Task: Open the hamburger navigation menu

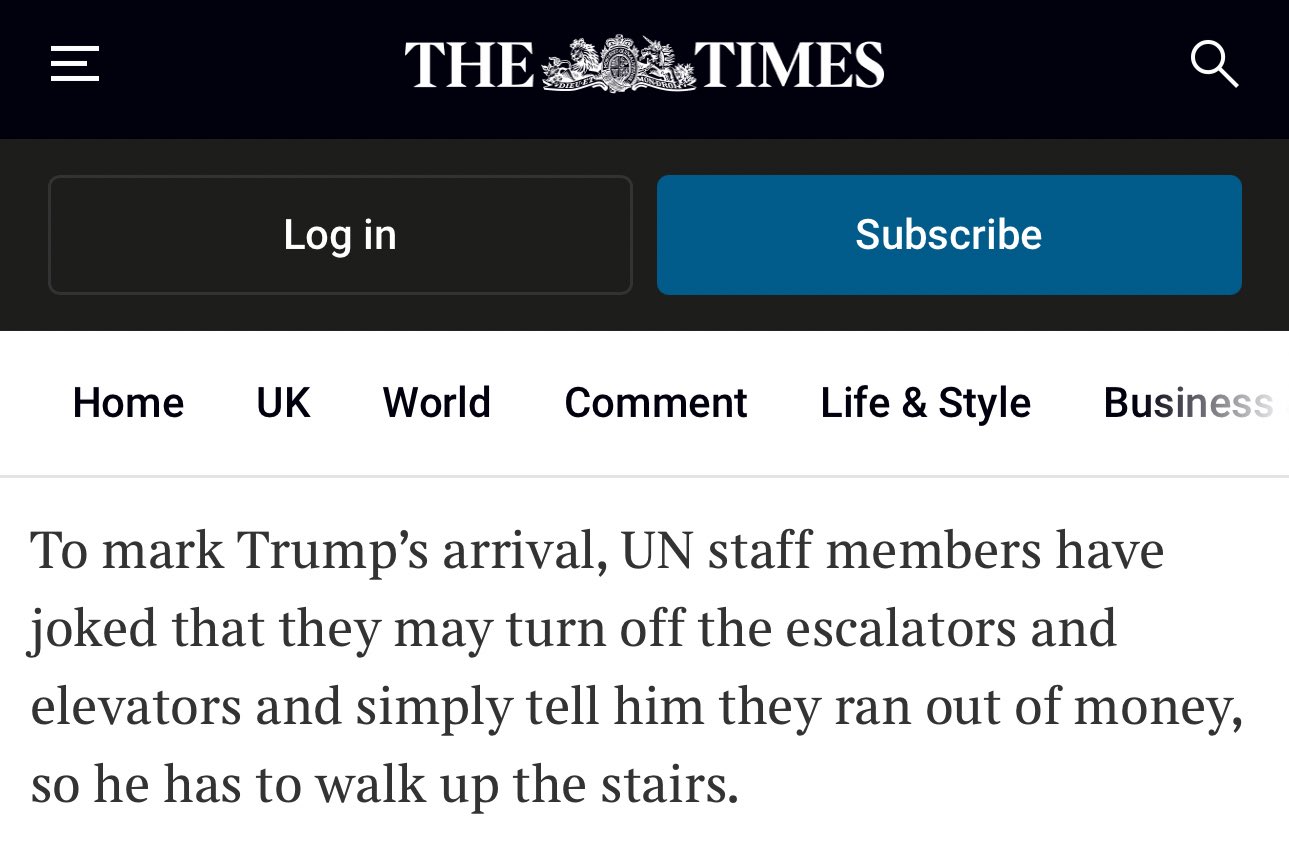Action: tap(75, 64)
